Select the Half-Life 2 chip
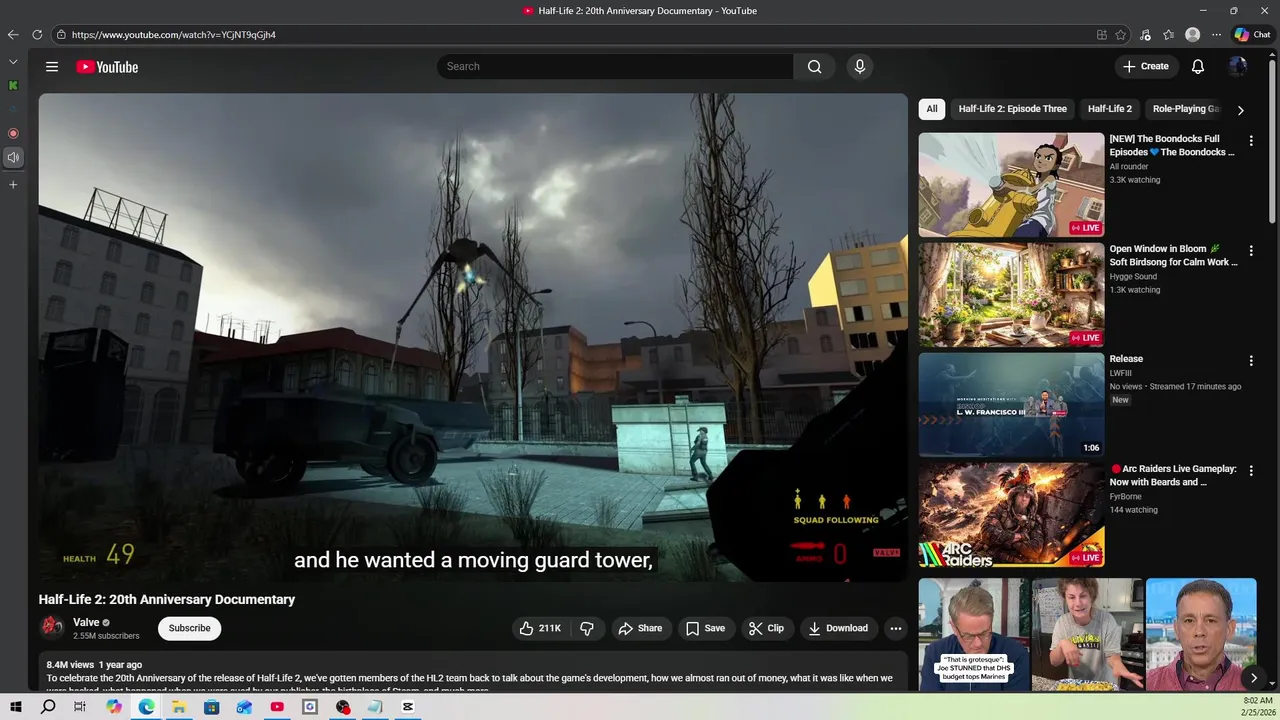This screenshot has width=1280, height=720. click(x=1109, y=109)
